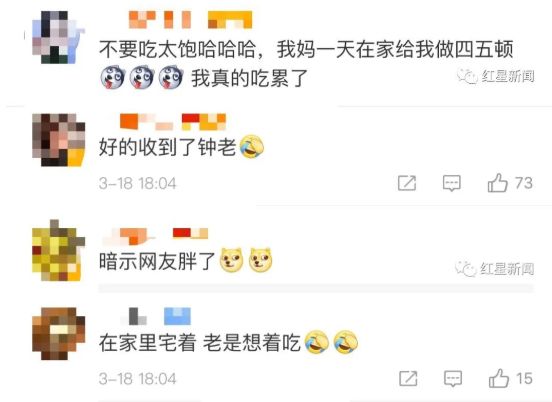Click the 15 like count
Screen dimensions: 552x402
525,379
